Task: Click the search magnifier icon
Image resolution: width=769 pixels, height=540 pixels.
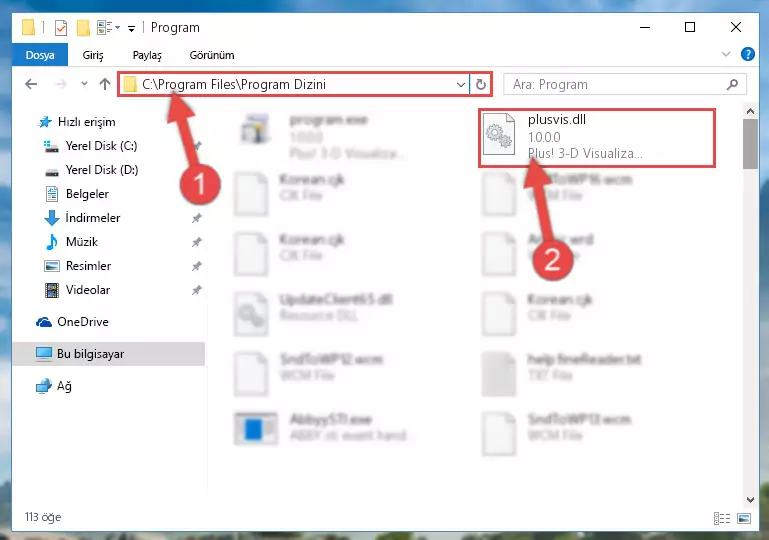Action: 732,84
